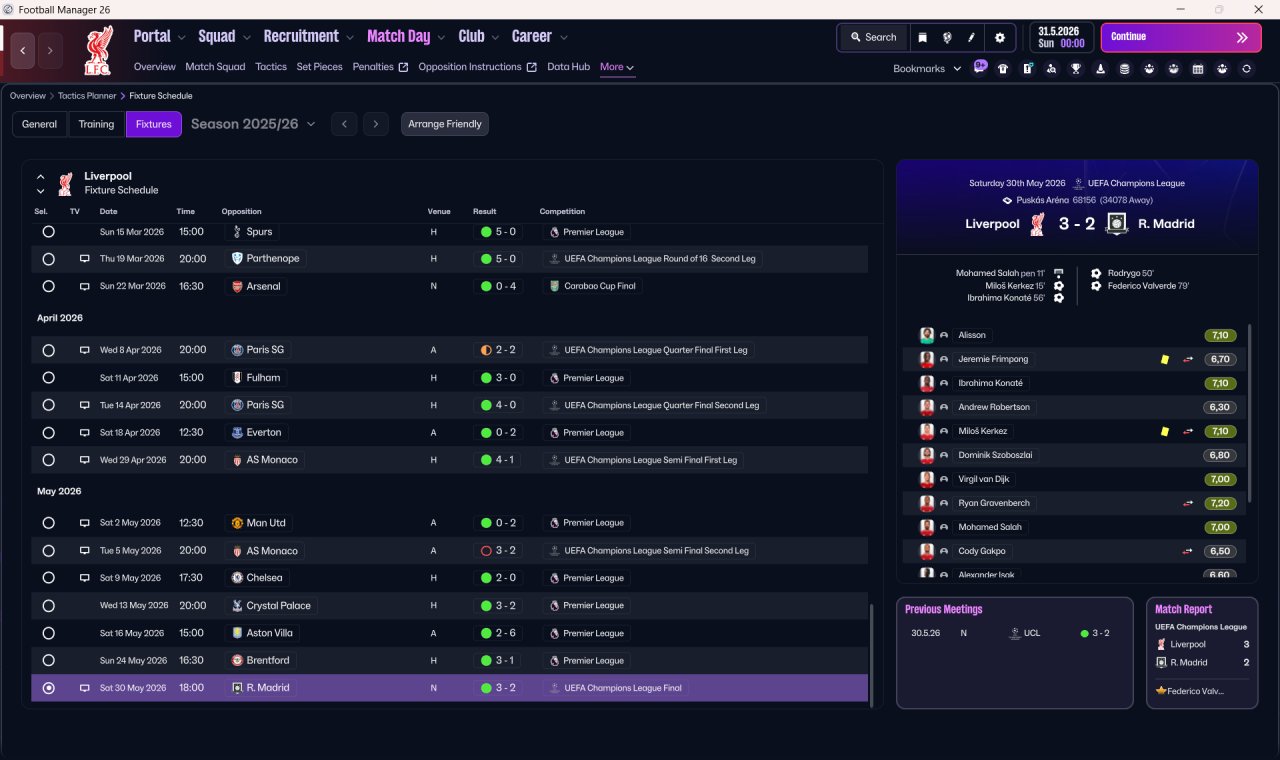Click the Continue button

pos(1181,37)
